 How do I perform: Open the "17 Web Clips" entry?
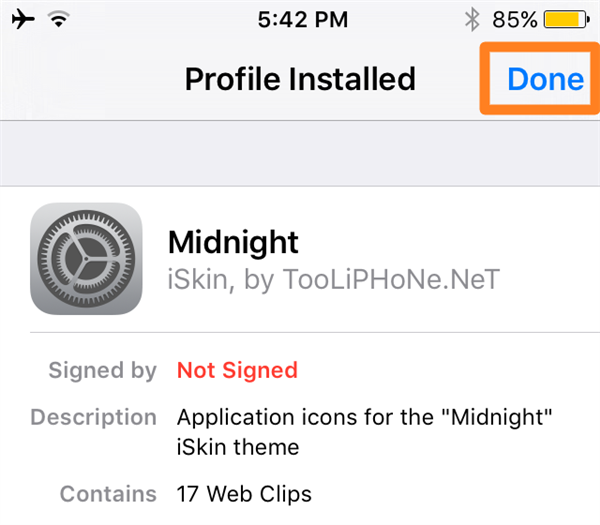pyautogui.click(x=244, y=493)
